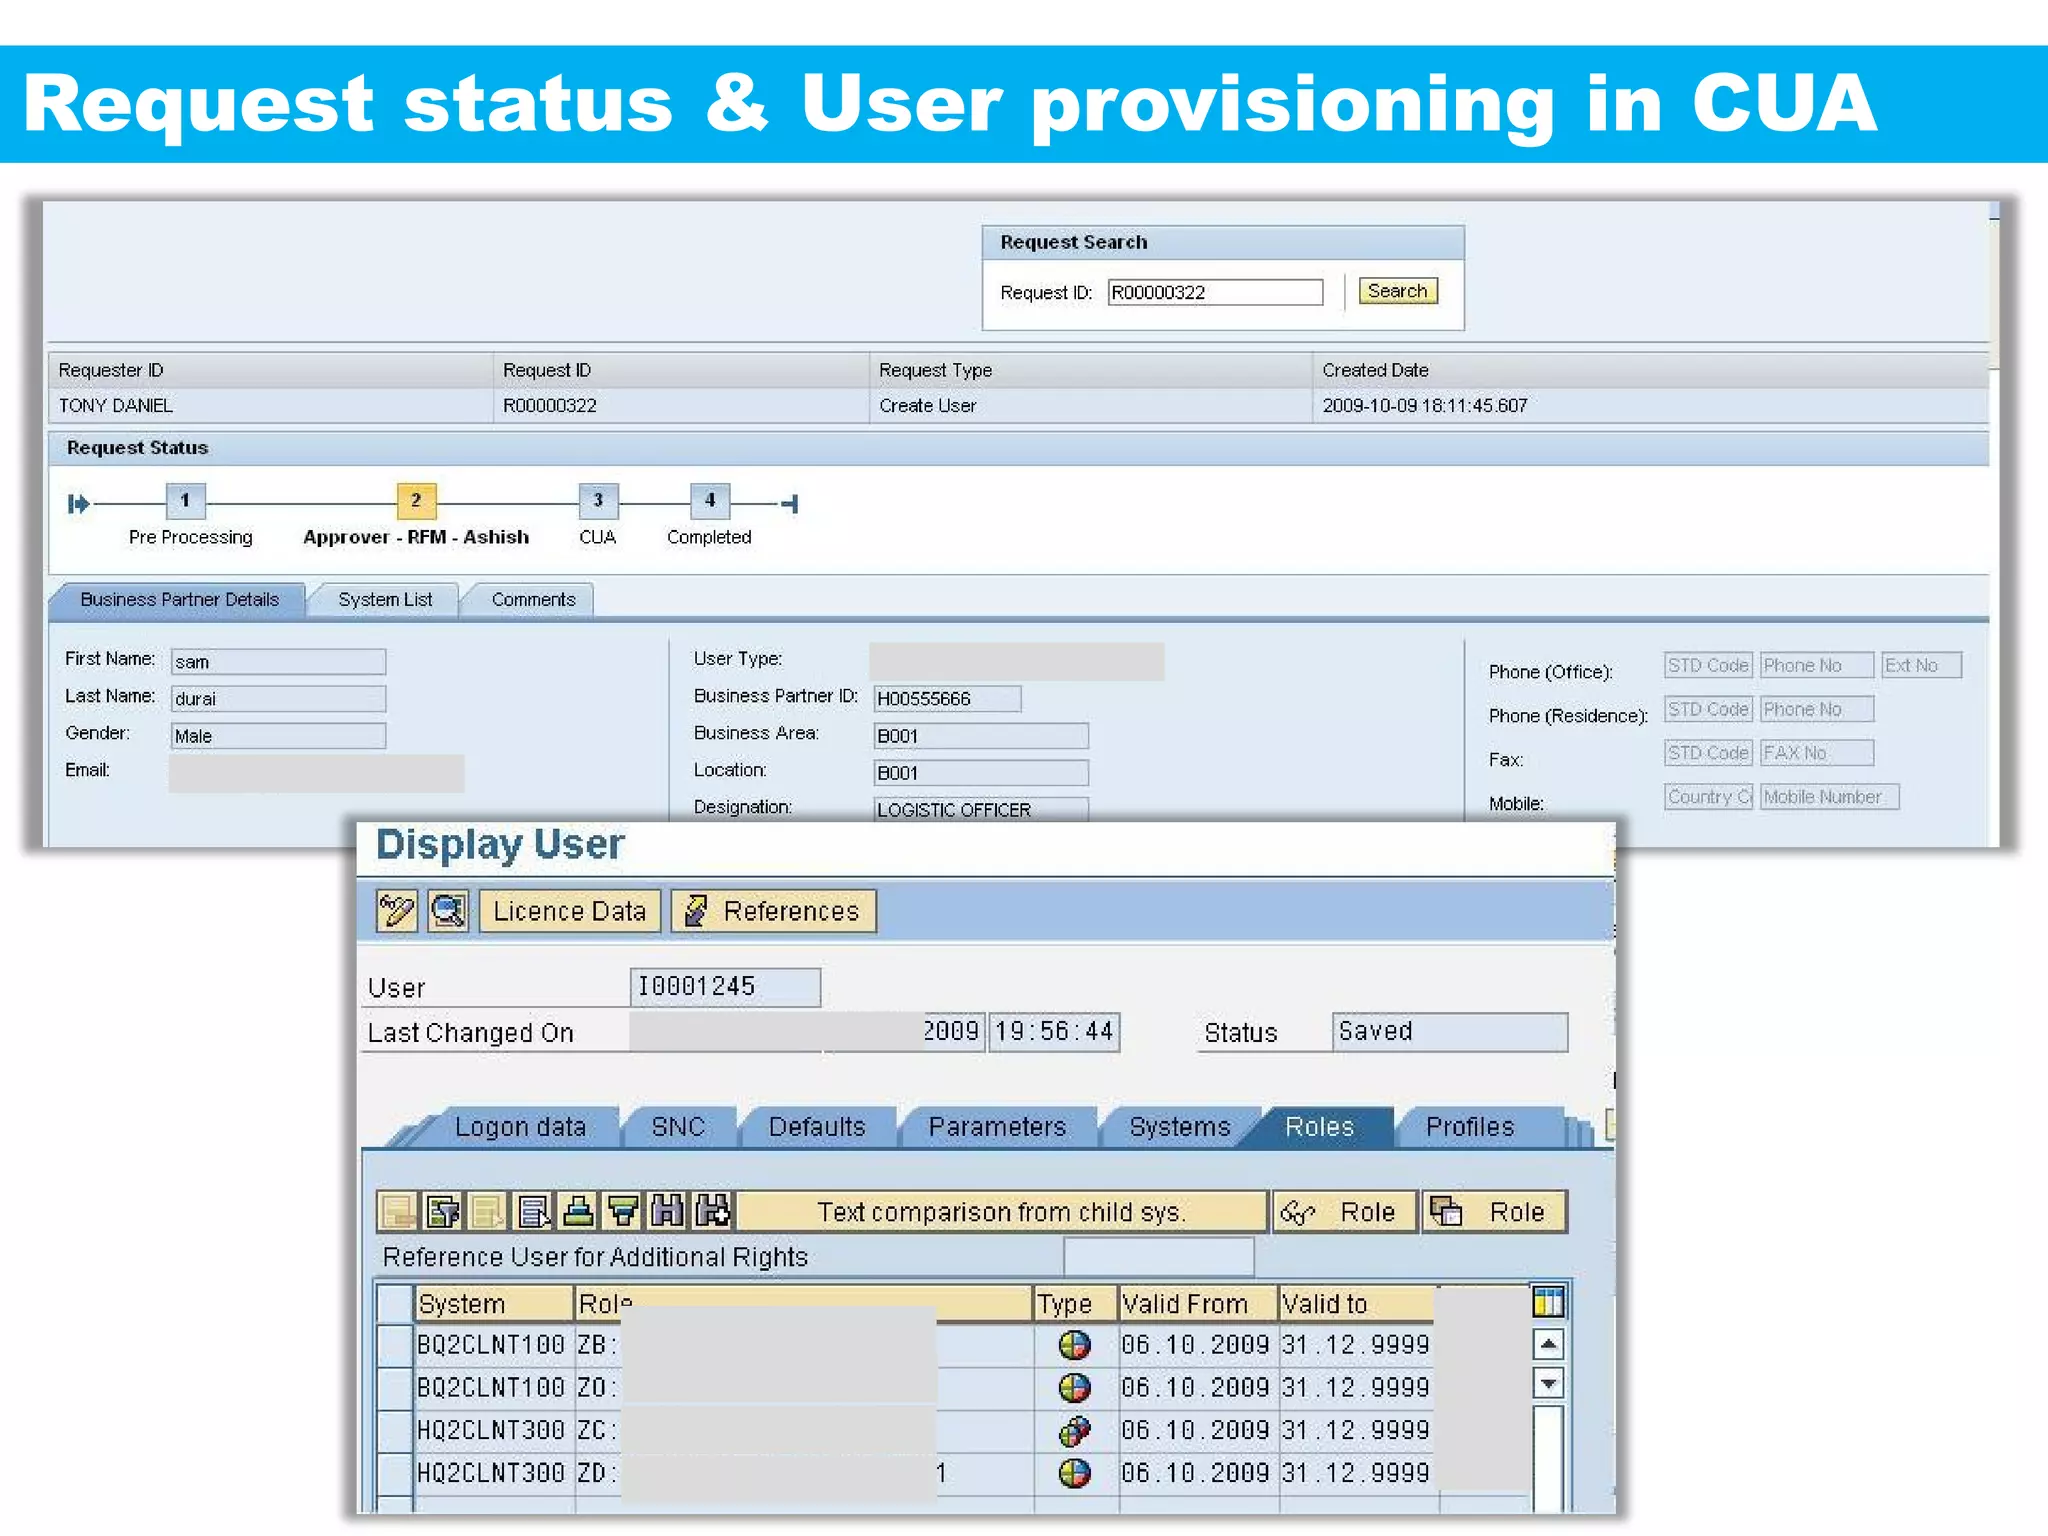Click the workflow start arrow icon
Screen dimensions: 2048x1536
78,503
